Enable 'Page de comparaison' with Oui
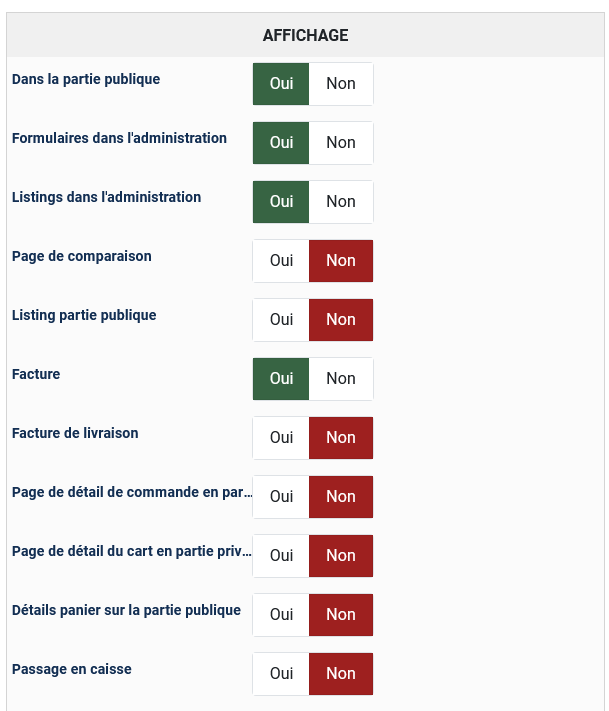The width and height of the screenshot is (609, 711). (281, 261)
